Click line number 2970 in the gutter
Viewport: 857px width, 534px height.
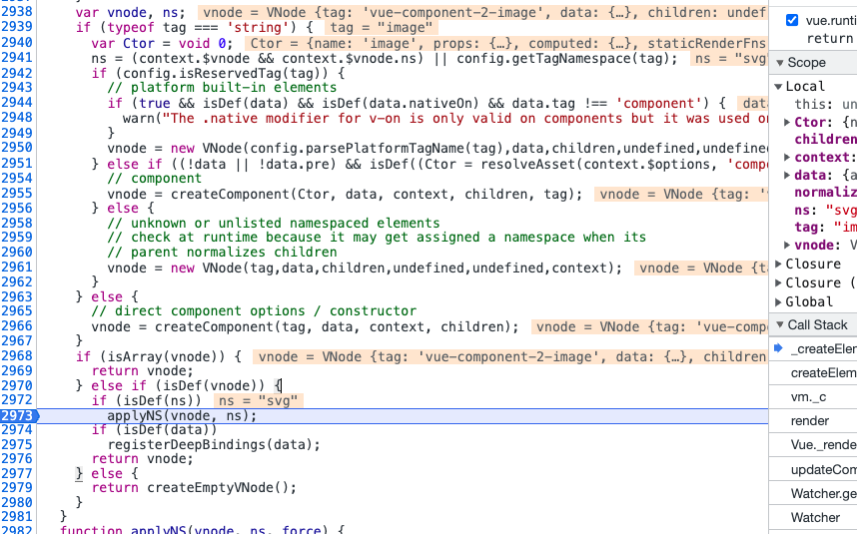point(16,385)
